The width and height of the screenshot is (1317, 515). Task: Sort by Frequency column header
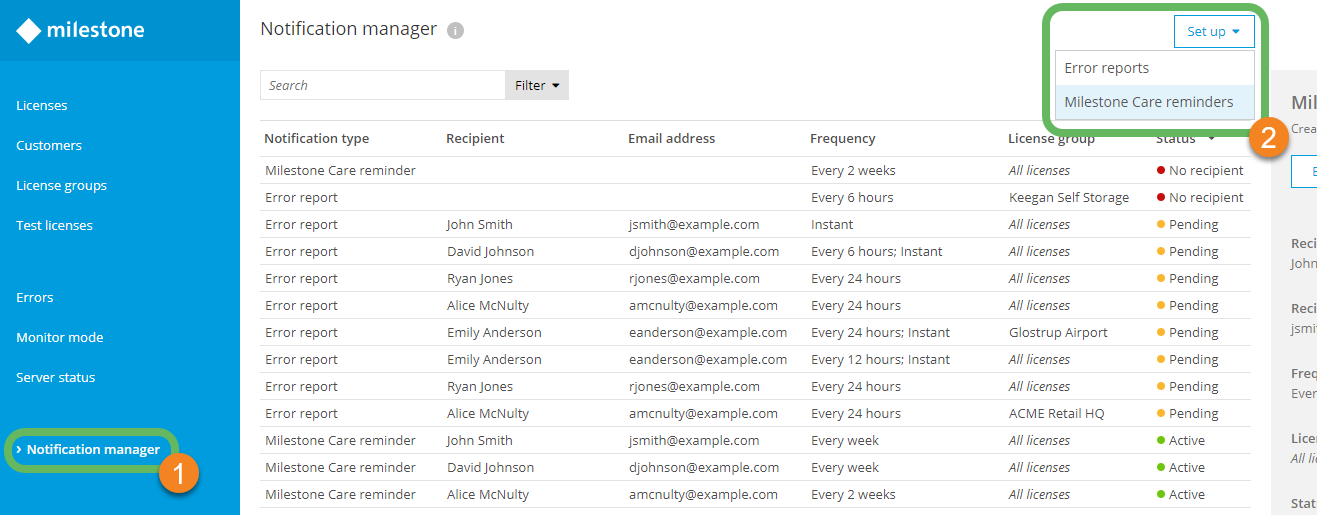(x=842, y=139)
